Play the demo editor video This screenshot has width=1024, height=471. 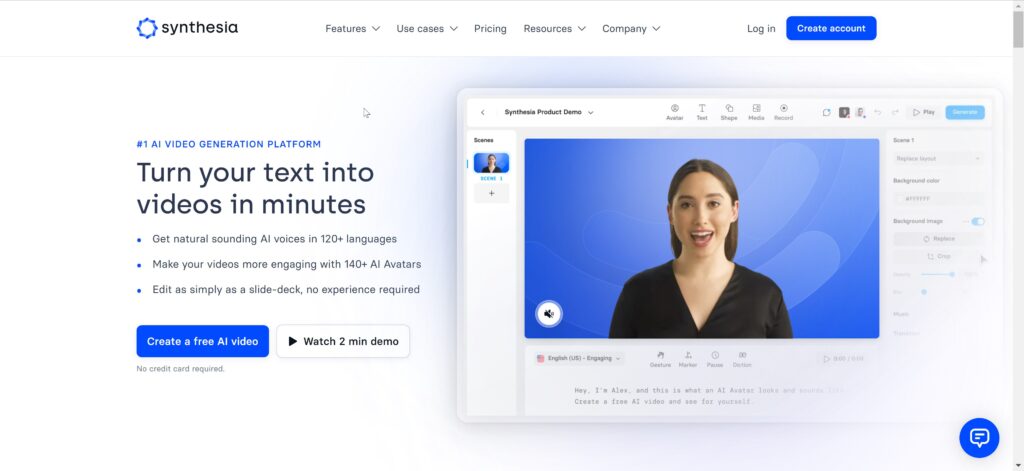tap(924, 112)
